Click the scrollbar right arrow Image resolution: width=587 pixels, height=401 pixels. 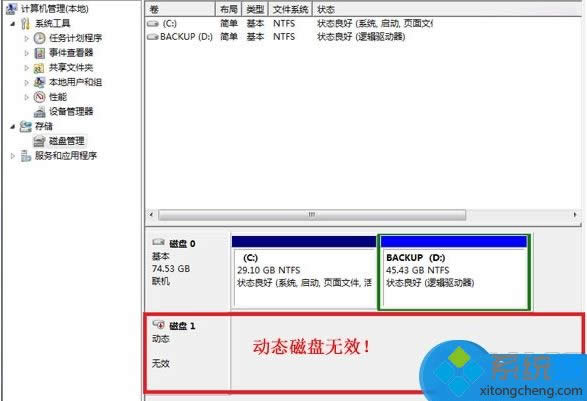[x=575, y=215]
